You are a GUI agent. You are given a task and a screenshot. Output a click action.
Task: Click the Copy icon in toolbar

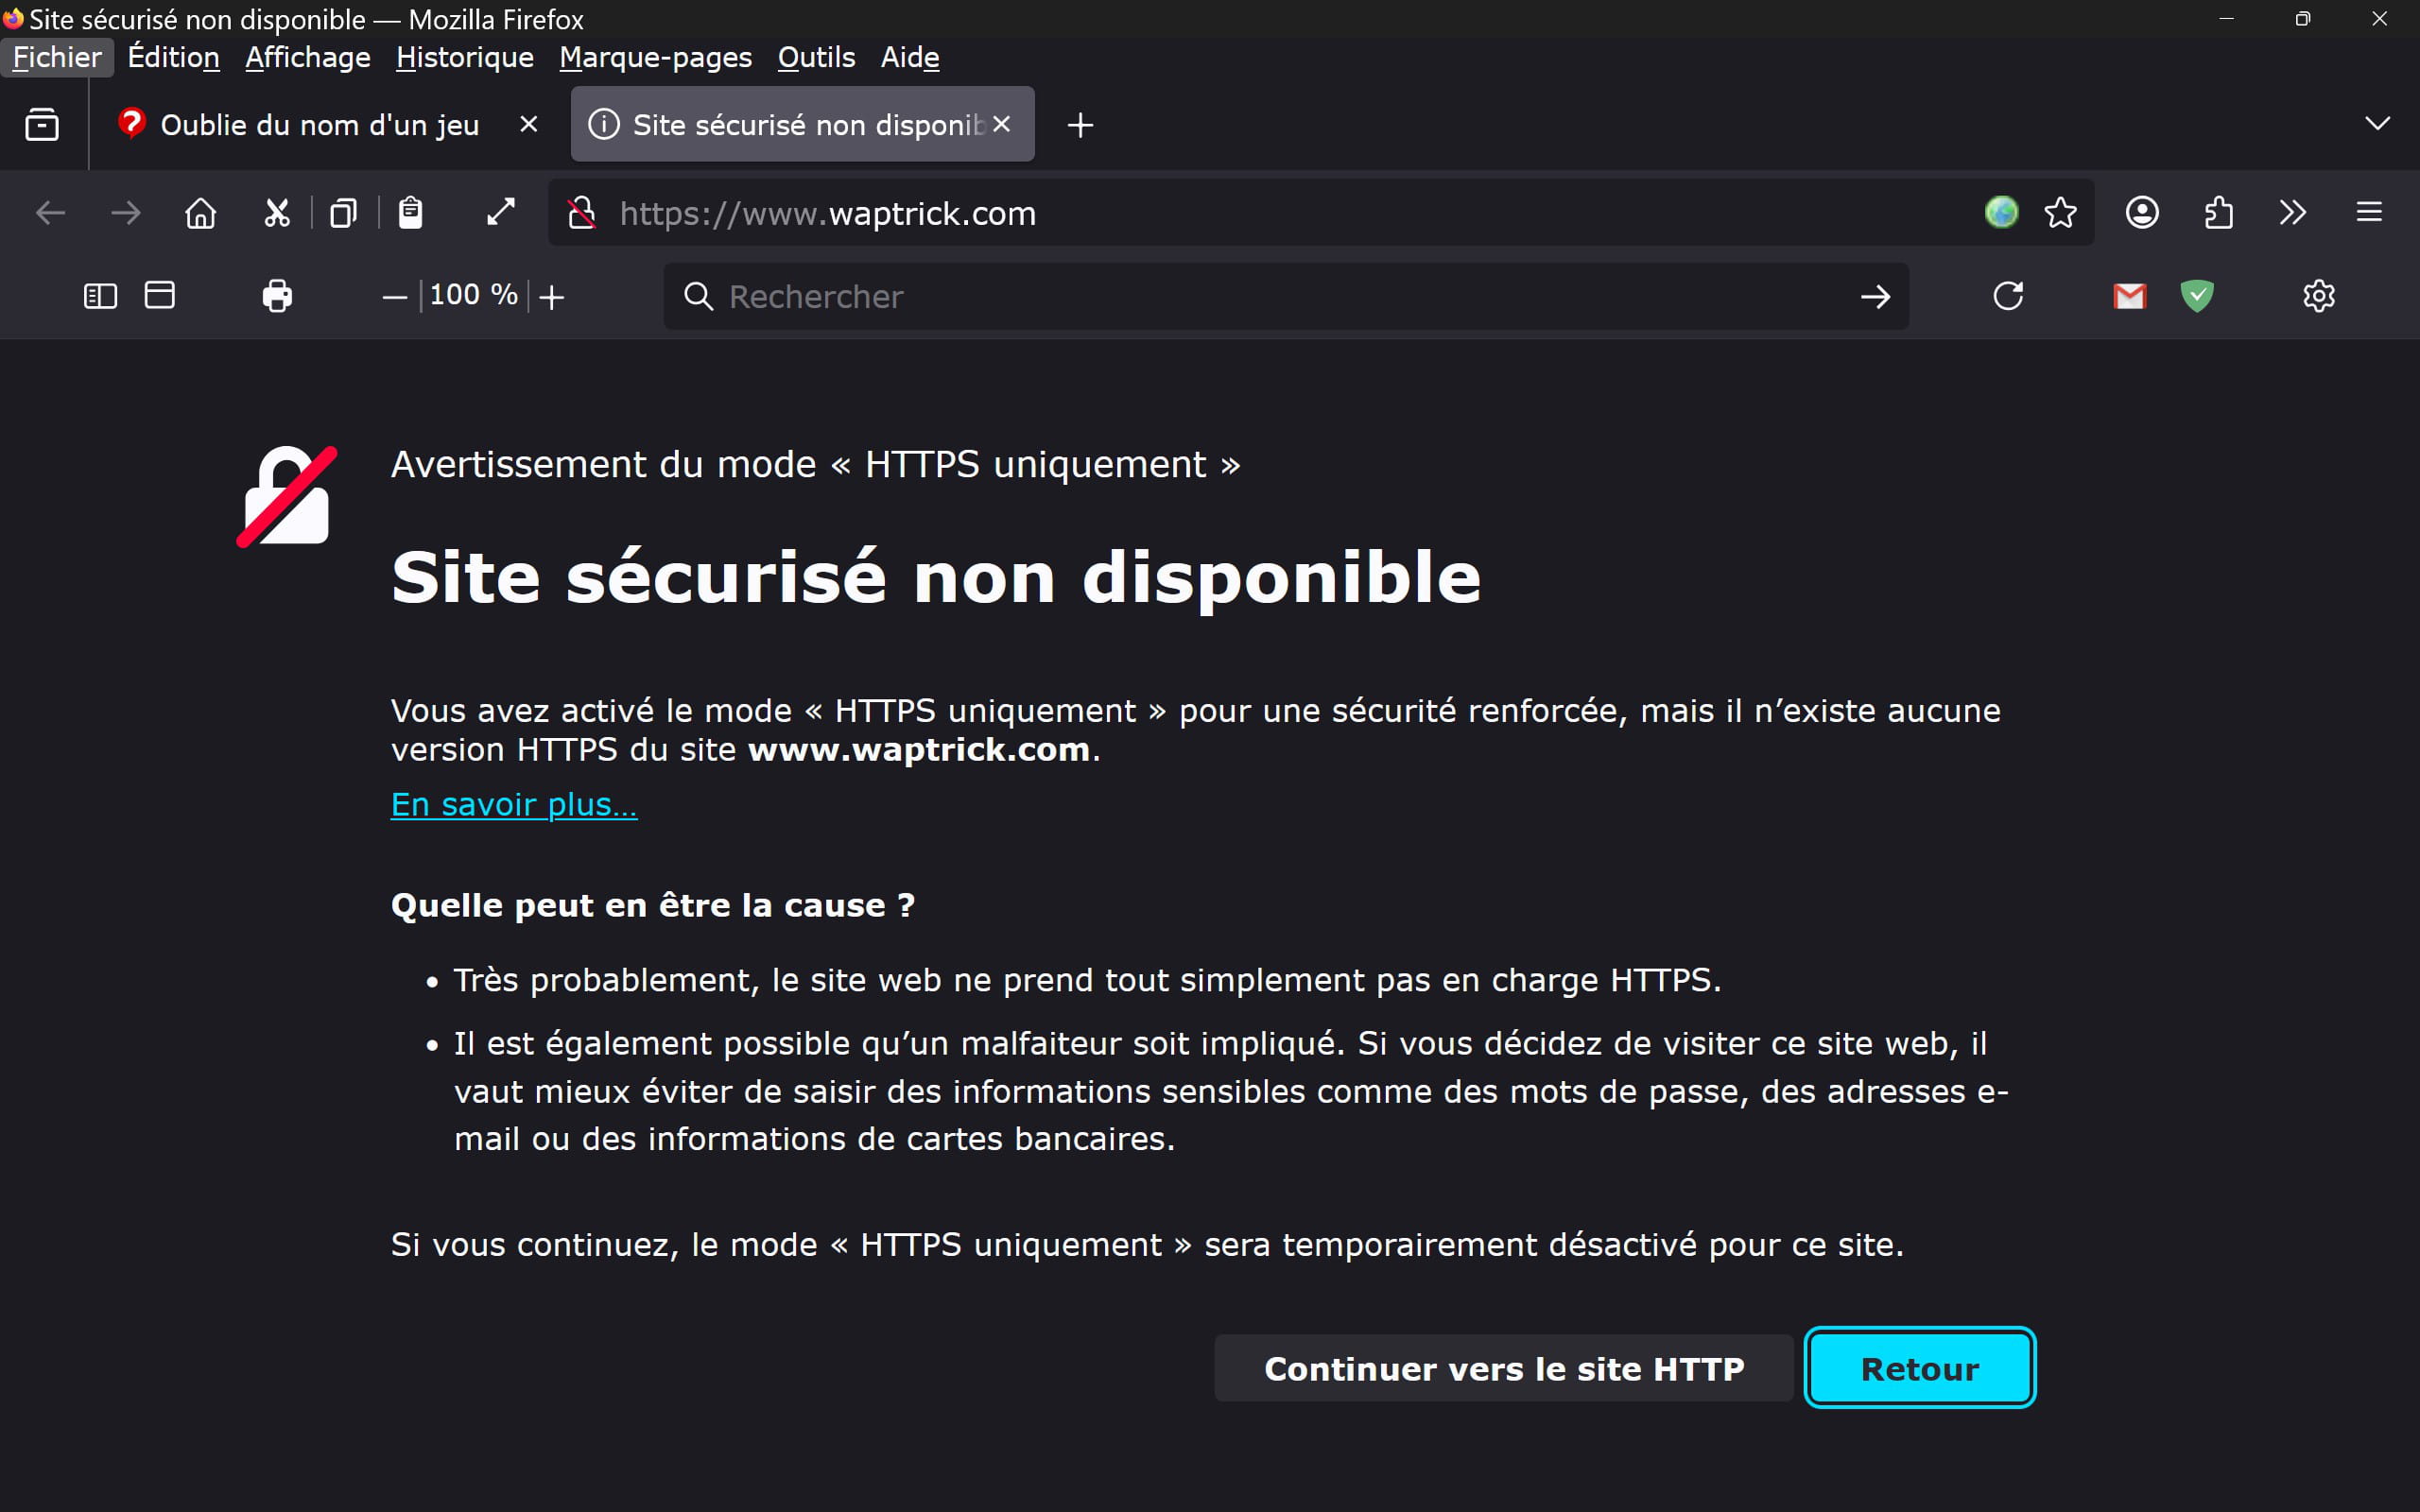pyautogui.click(x=343, y=213)
